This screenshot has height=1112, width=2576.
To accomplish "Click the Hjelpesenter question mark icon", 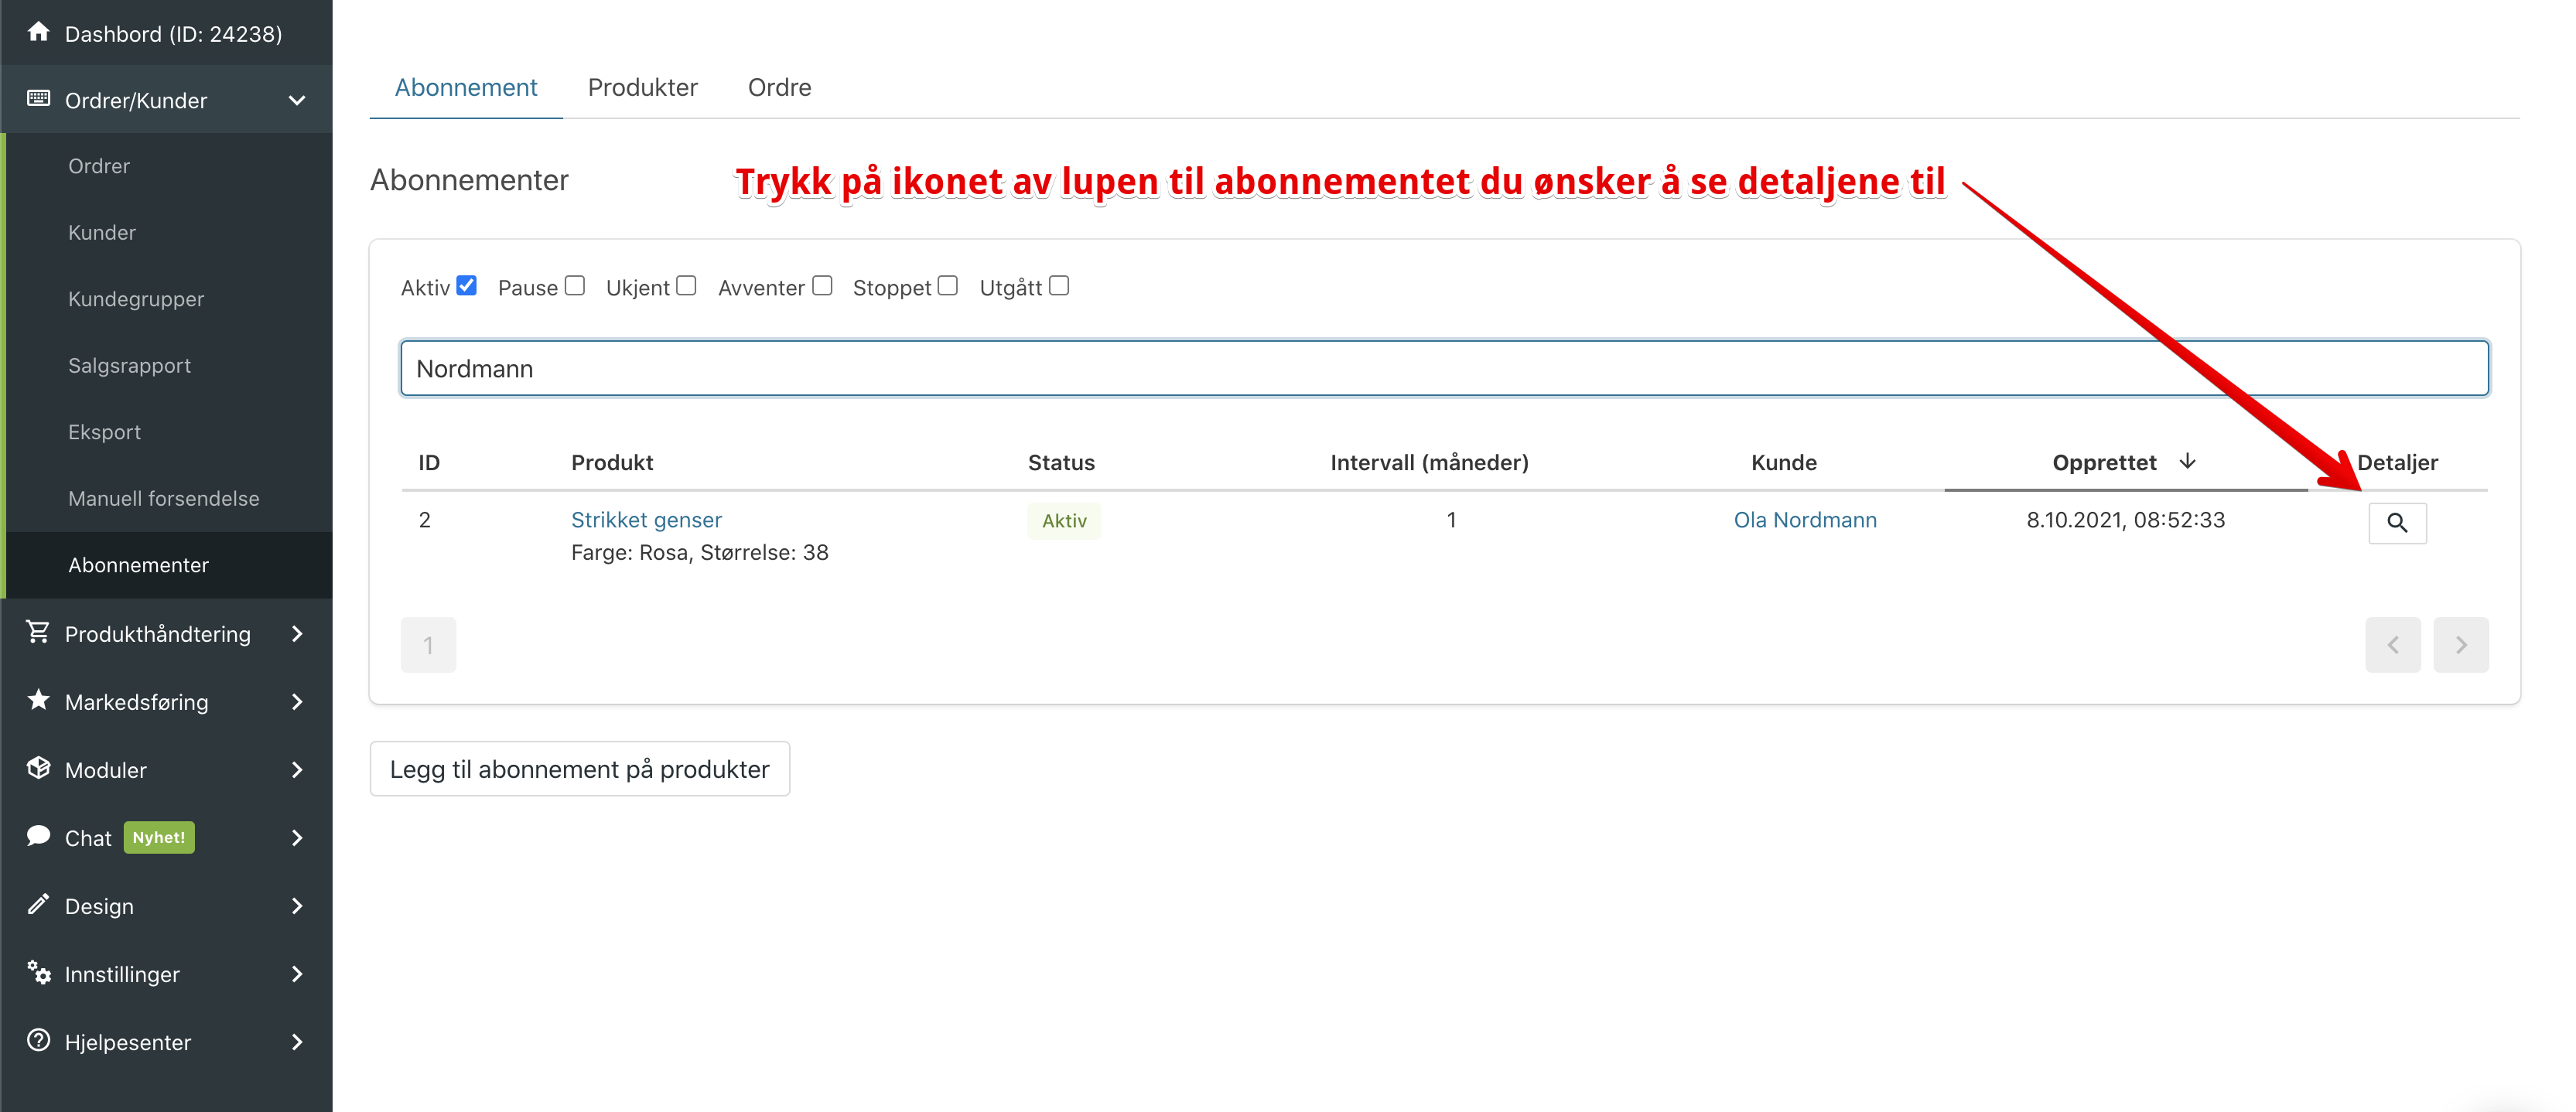I will click(38, 1040).
